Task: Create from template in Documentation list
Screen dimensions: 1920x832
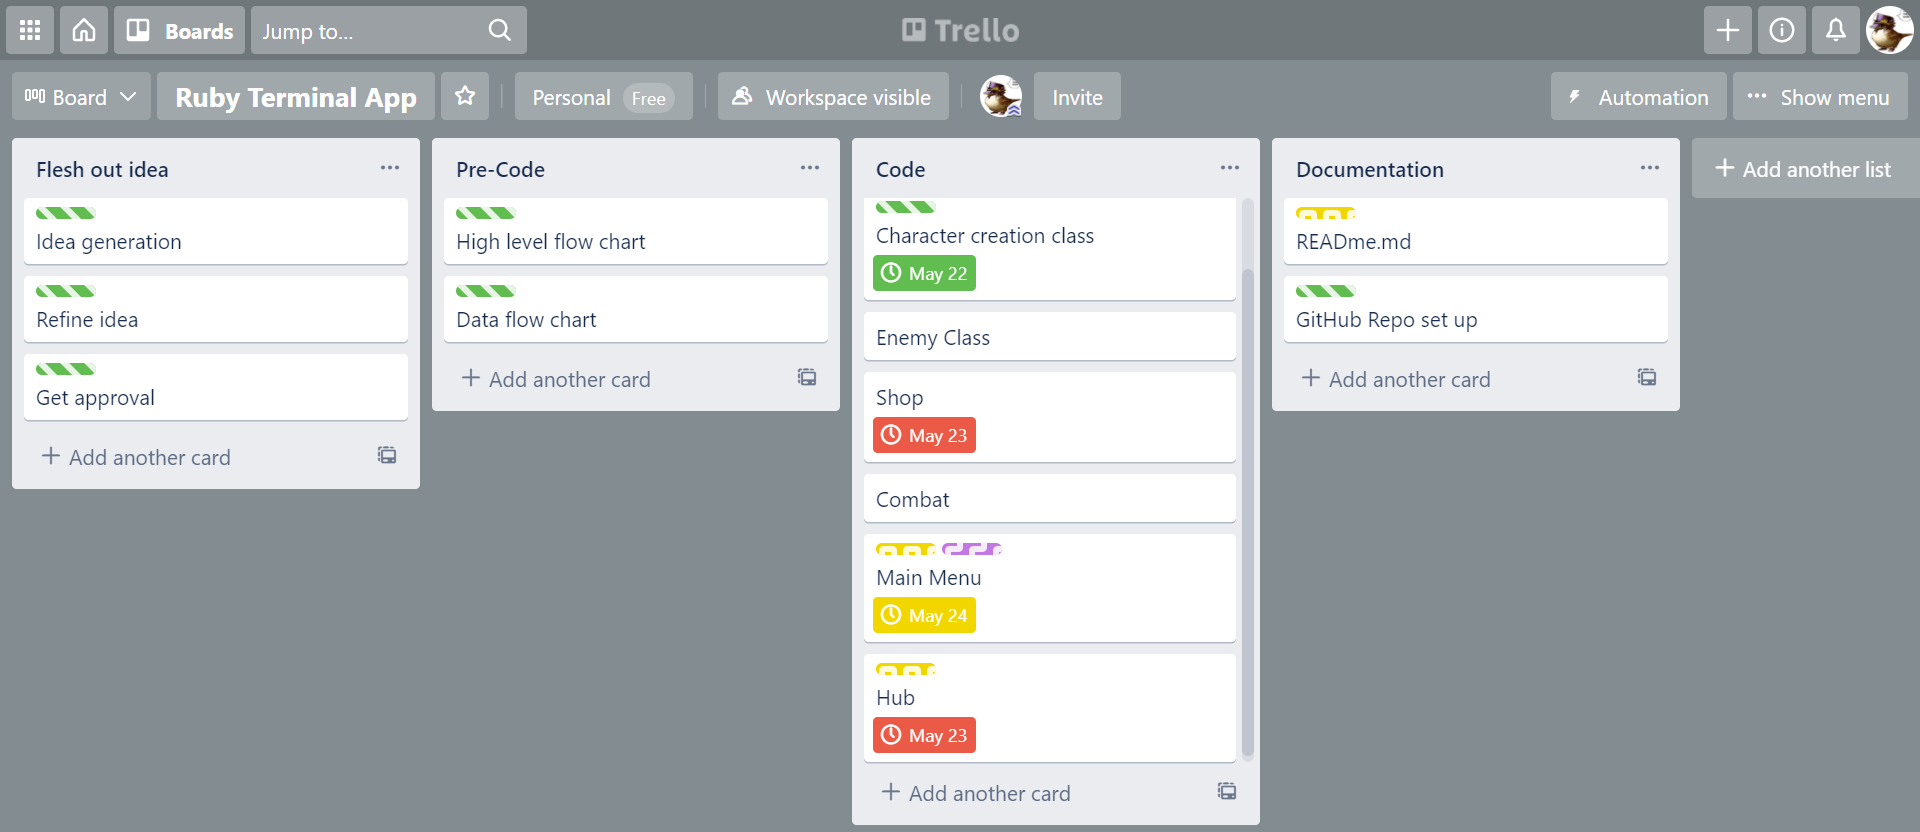Action: [1647, 378]
